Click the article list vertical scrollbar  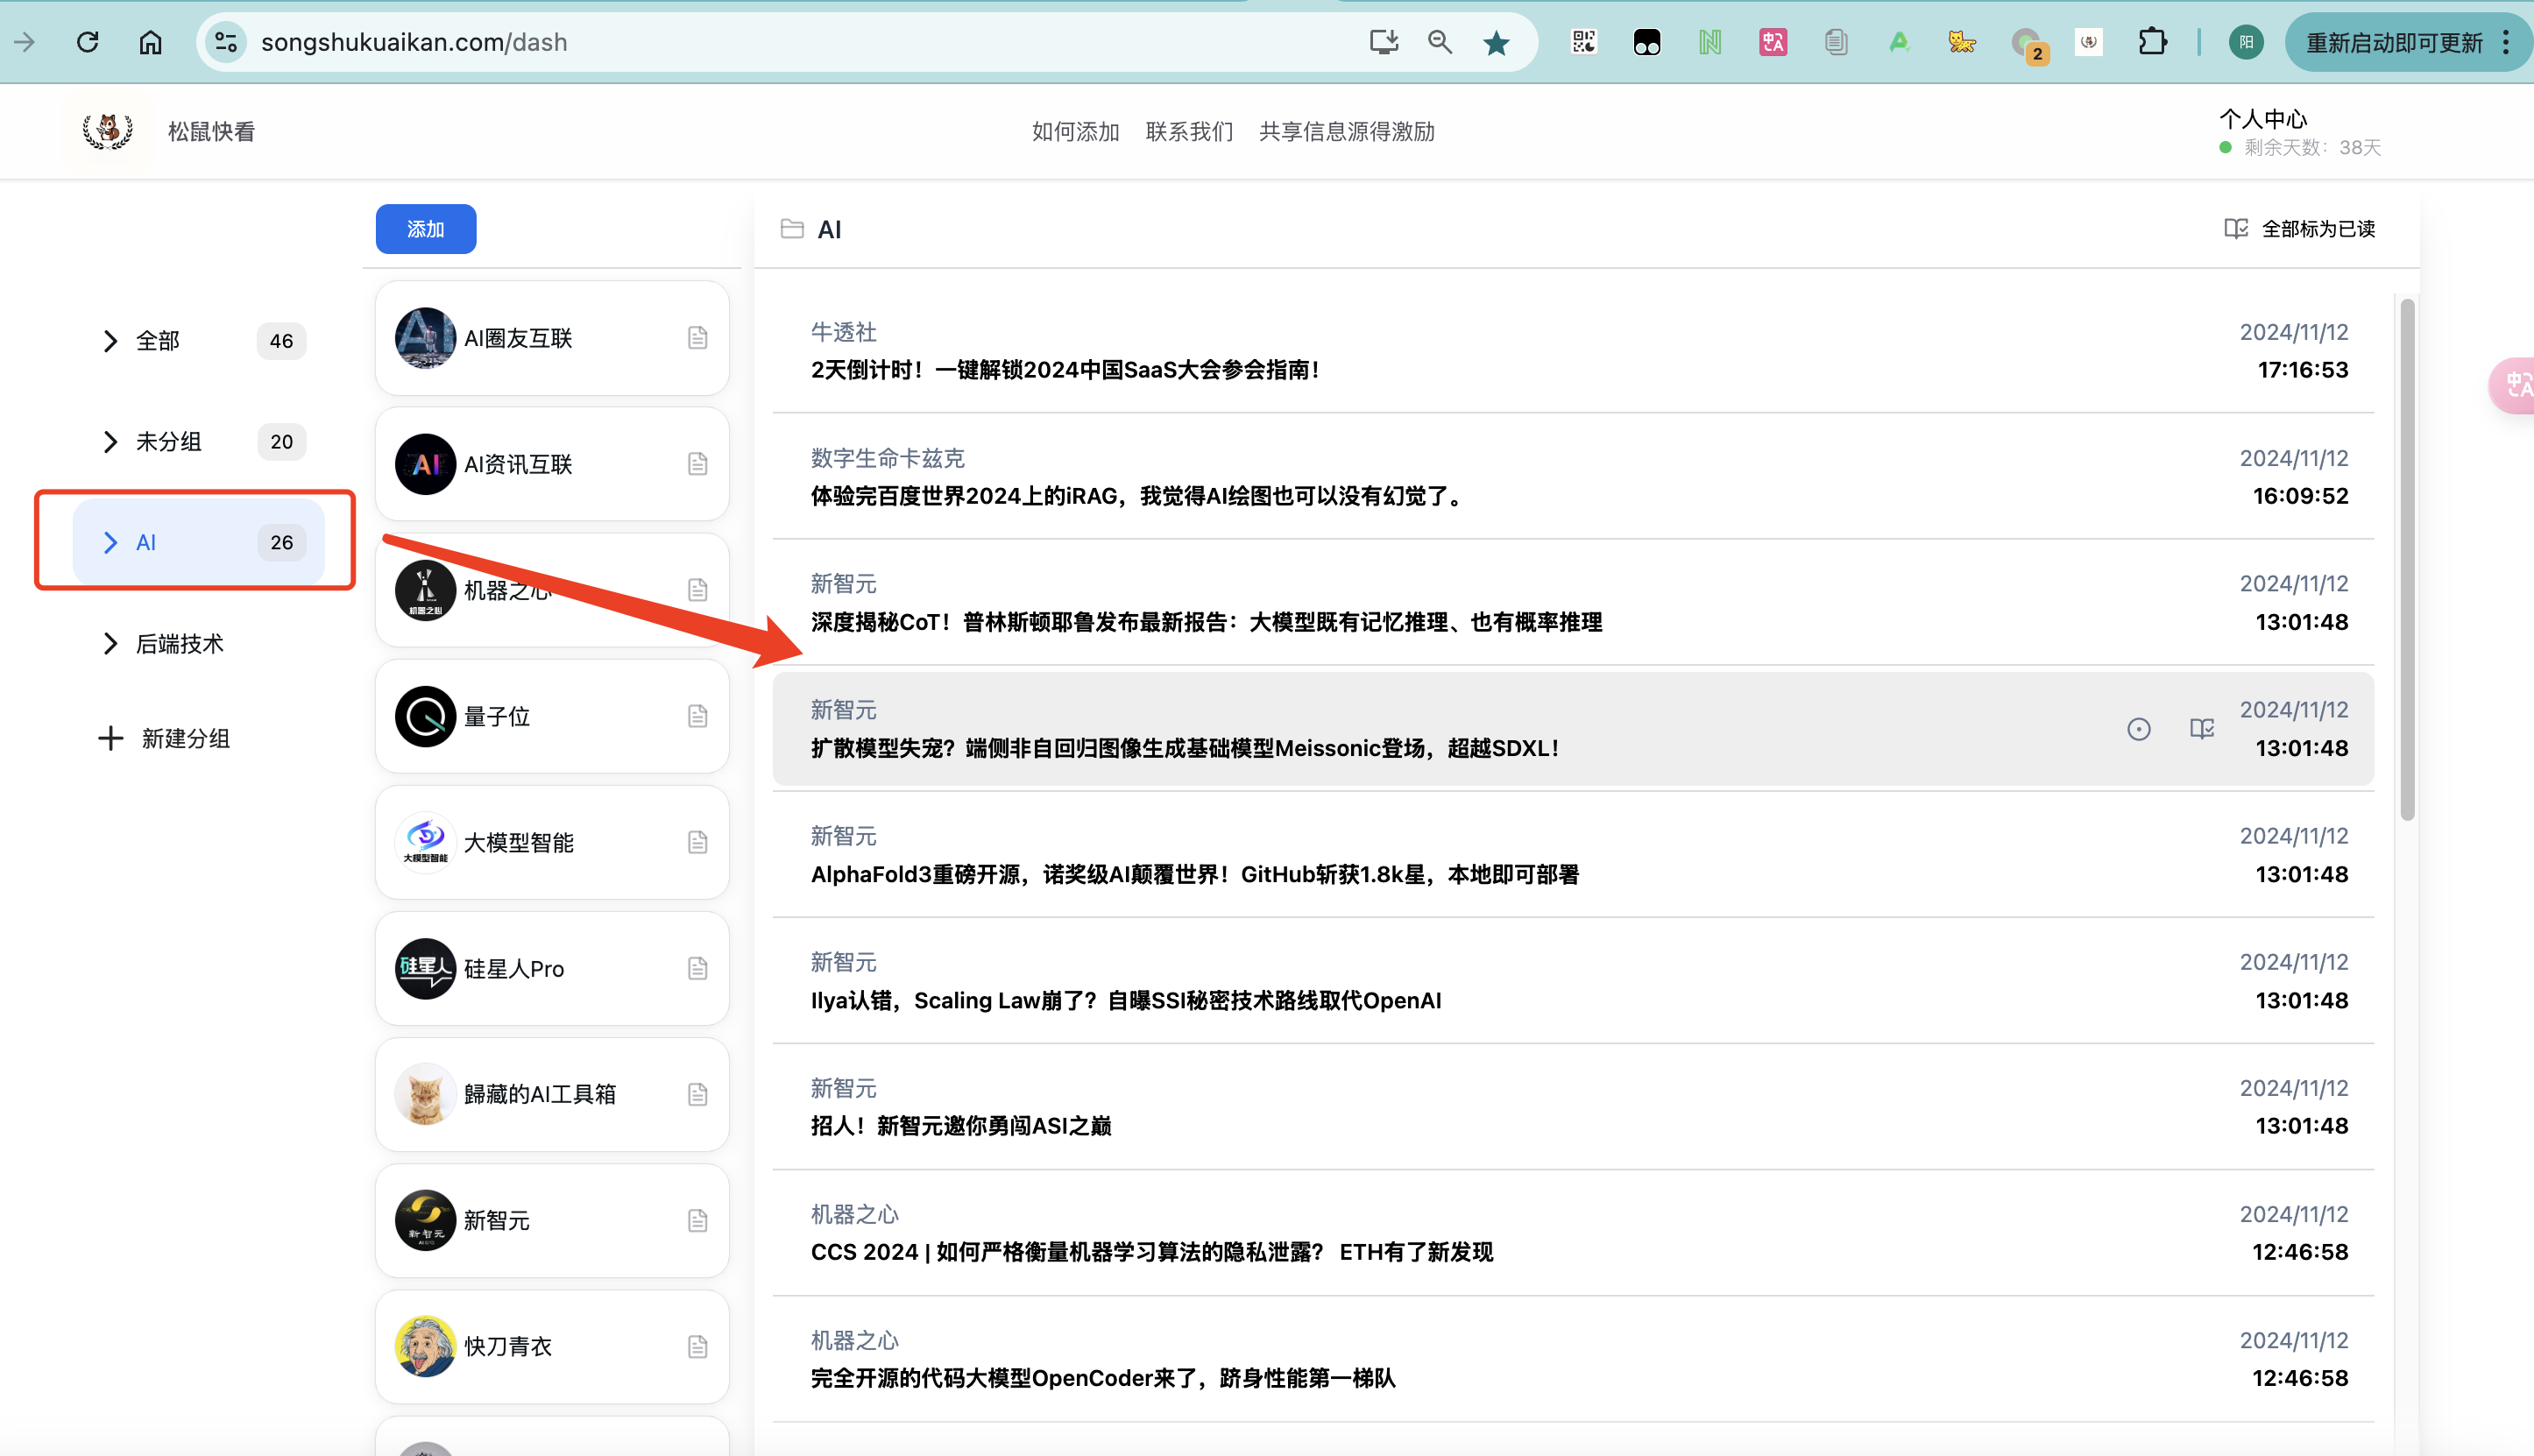[x=2407, y=560]
